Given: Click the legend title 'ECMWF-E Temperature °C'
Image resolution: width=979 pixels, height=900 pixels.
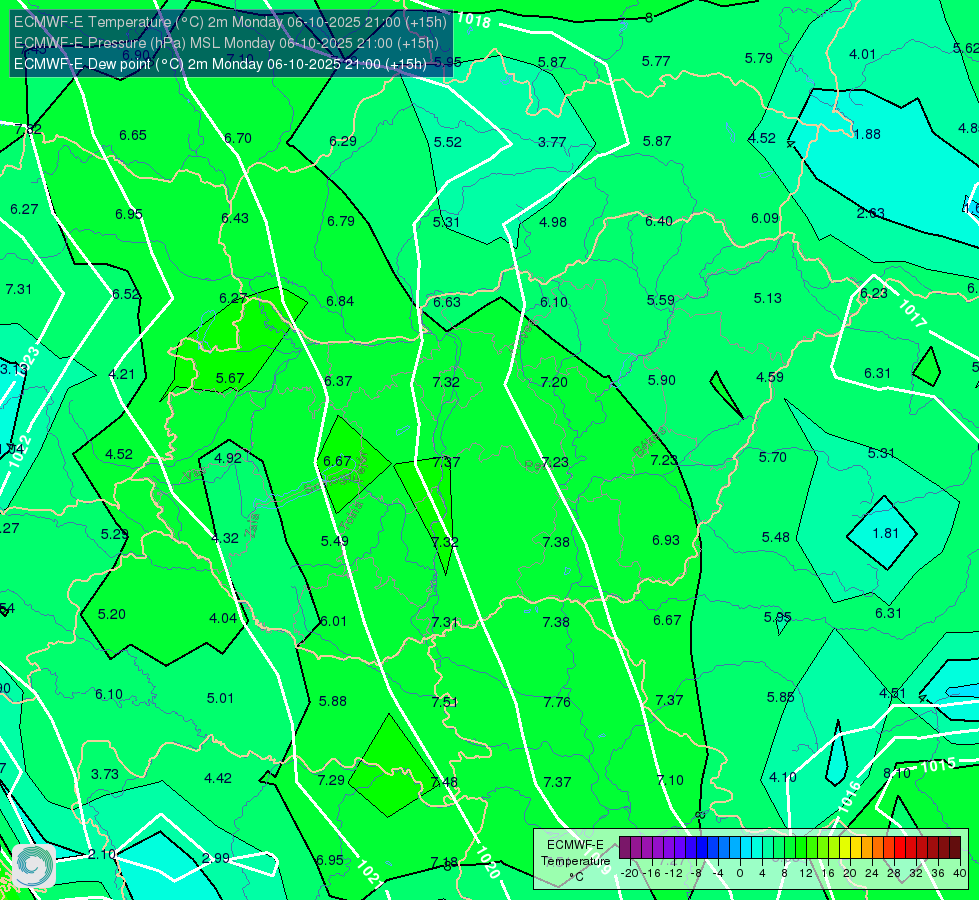Looking at the screenshot, I should (575, 861).
